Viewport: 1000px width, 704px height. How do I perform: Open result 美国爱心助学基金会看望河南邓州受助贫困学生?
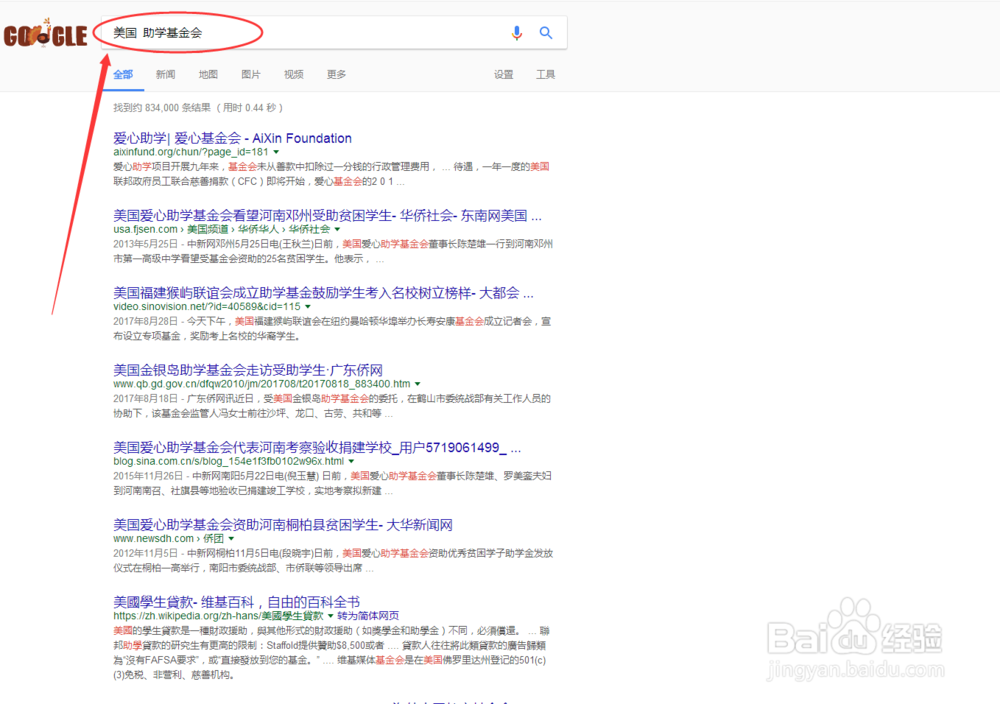[x=327, y=216]
